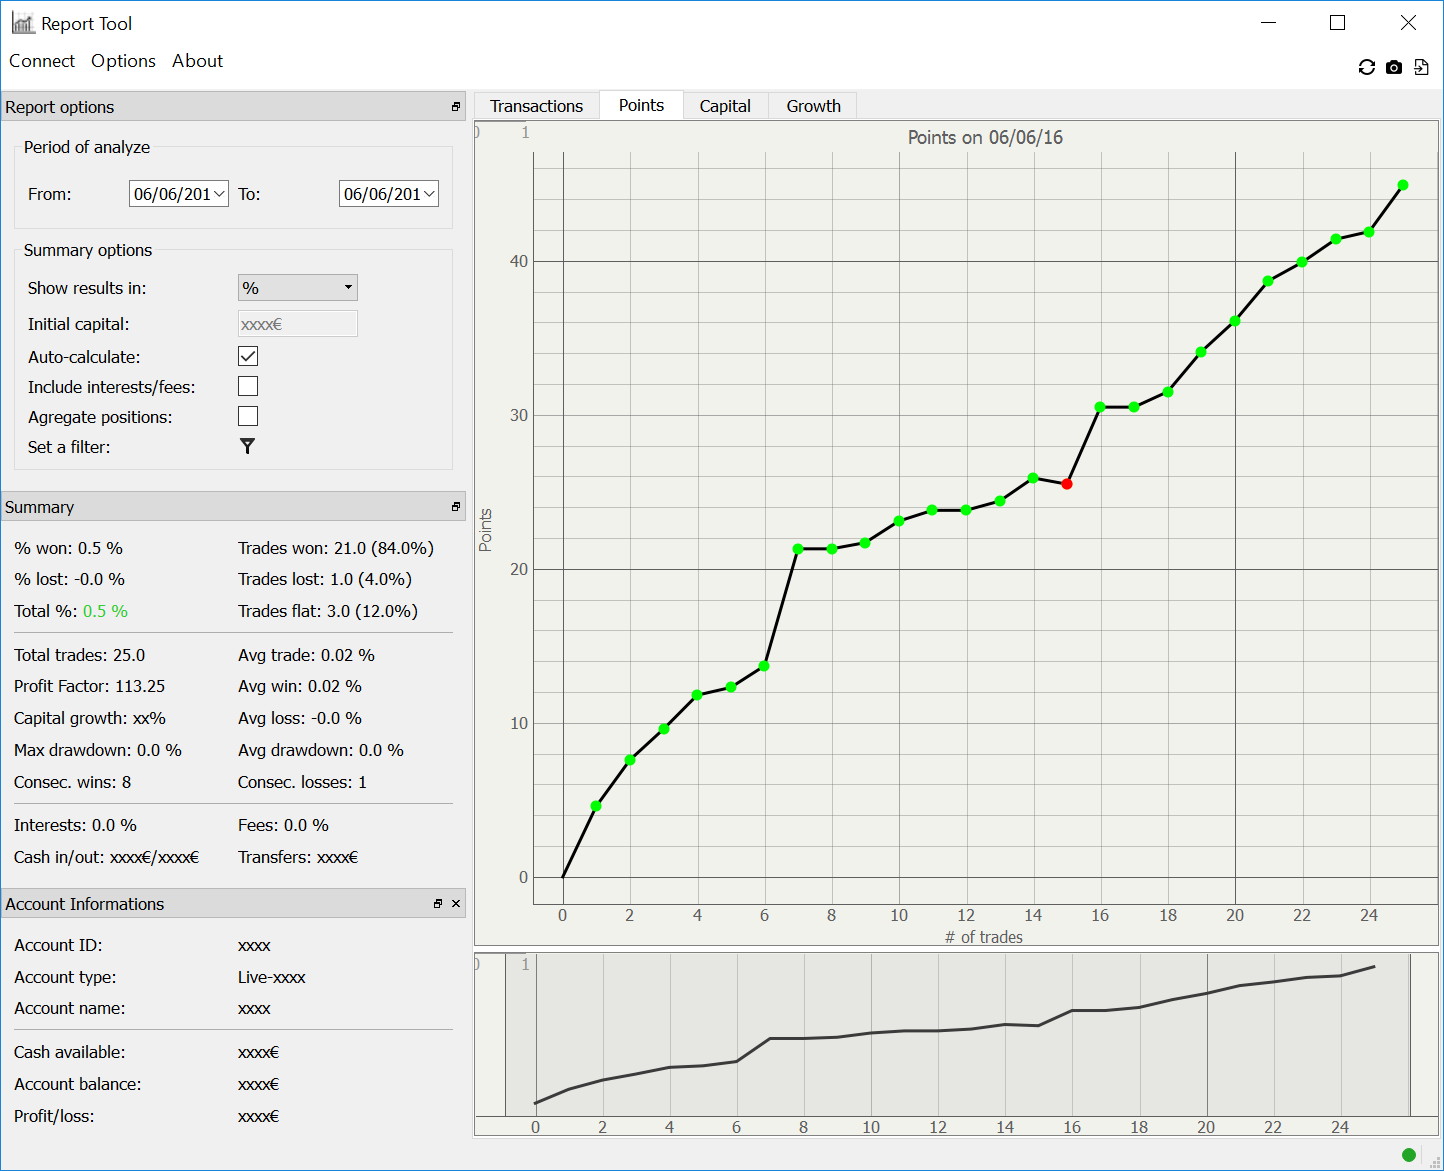Image resolution: width=1444 pixels, height=1171 pixels.
Task: Uncheck the Auto-calculate checkbox
Action: point(248,356)
